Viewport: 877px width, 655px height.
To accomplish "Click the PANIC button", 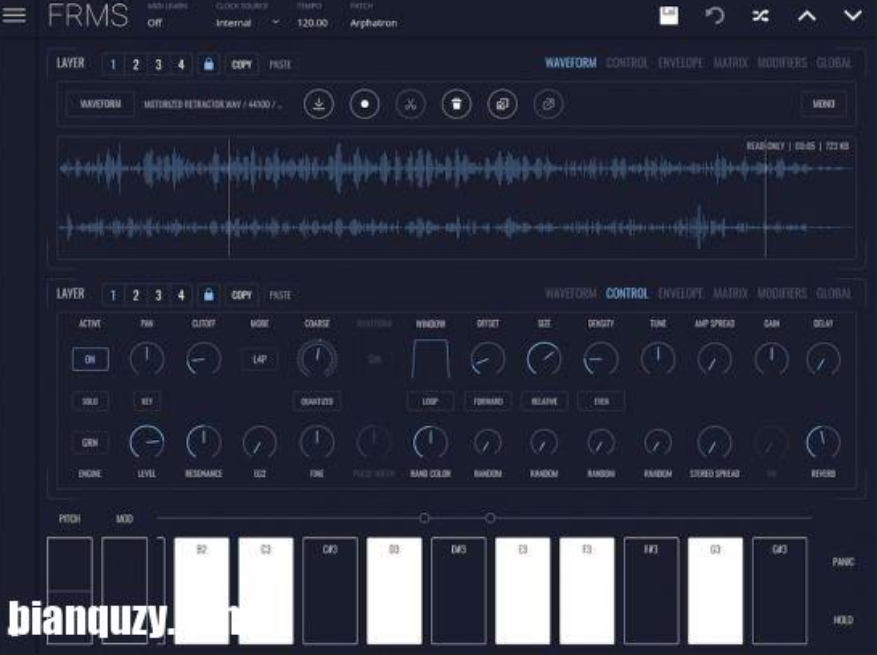I will (843, 562).
